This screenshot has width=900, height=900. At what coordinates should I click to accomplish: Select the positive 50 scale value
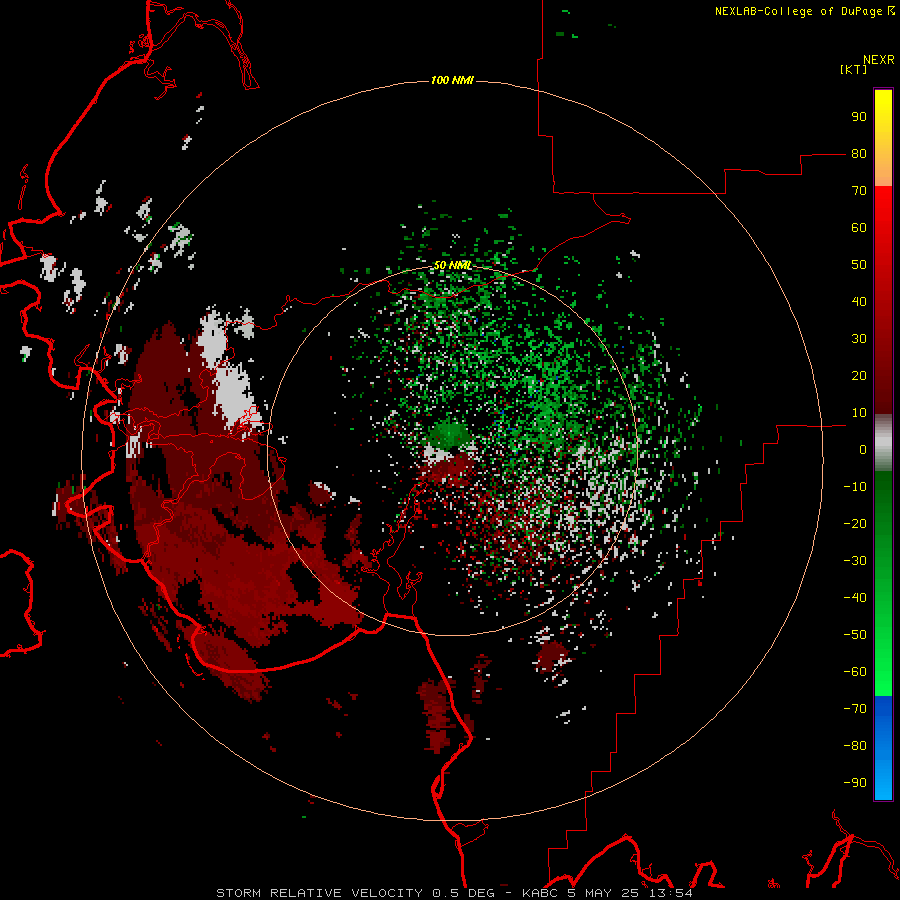(x=859, y=265)
